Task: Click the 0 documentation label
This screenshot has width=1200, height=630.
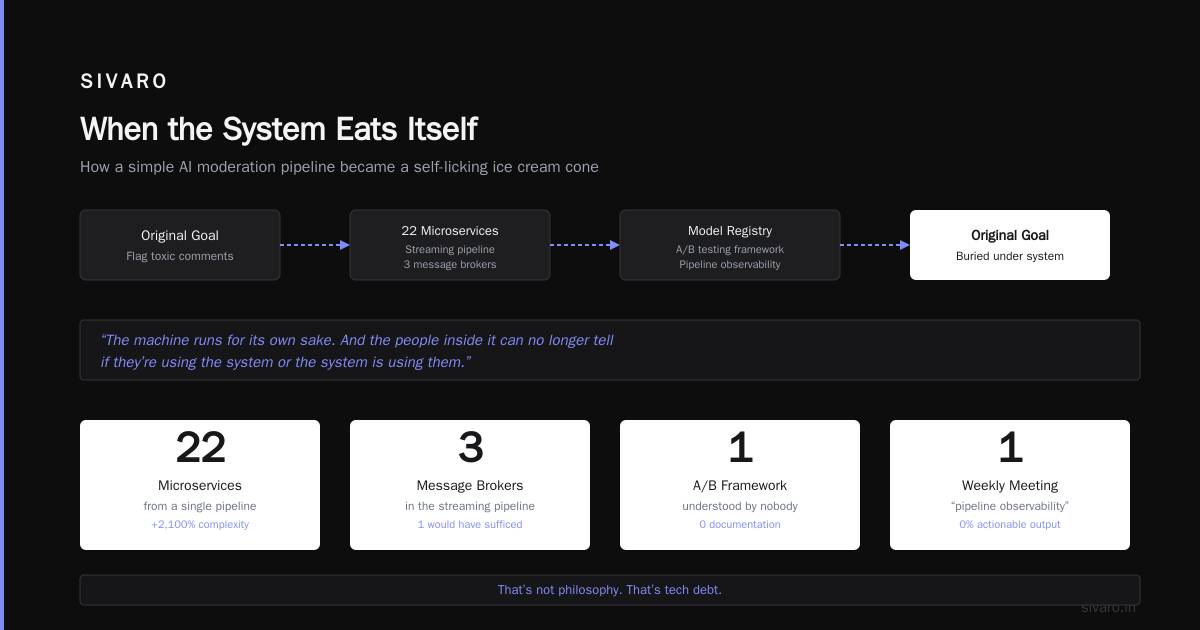Action: pos(740,524)
